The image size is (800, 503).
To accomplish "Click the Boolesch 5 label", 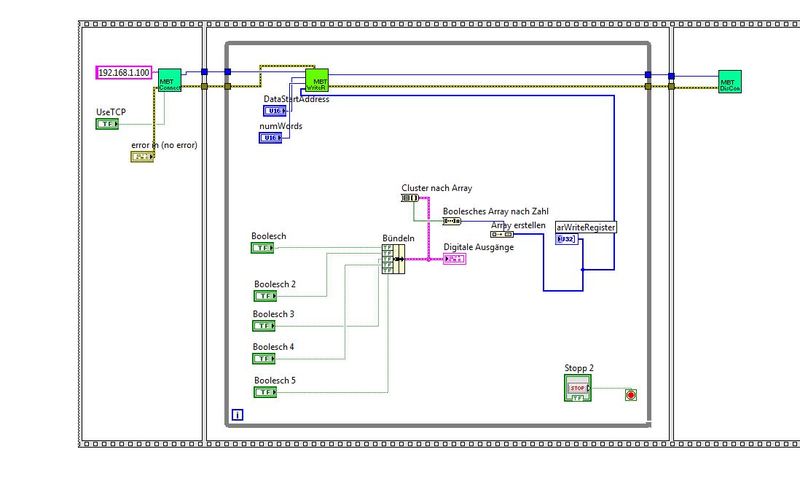I will (x=275, y=381).
